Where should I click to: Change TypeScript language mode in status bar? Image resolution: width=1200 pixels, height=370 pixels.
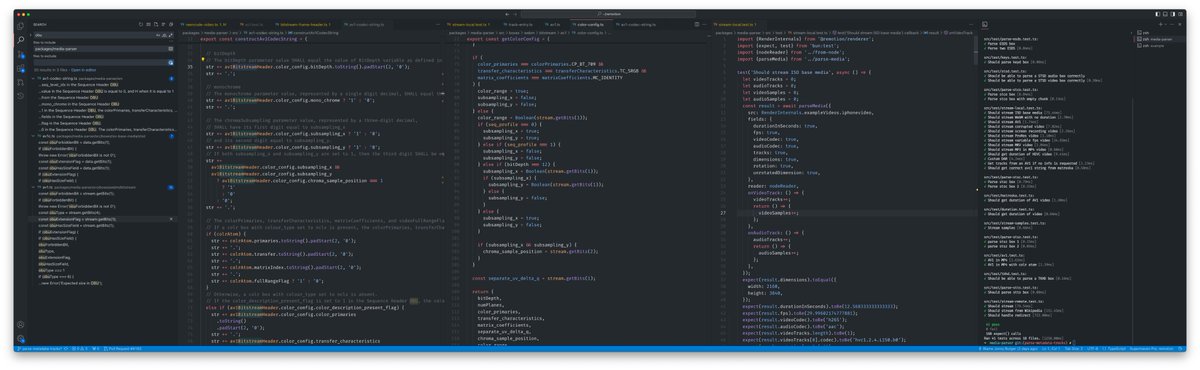click(1114, 348)
